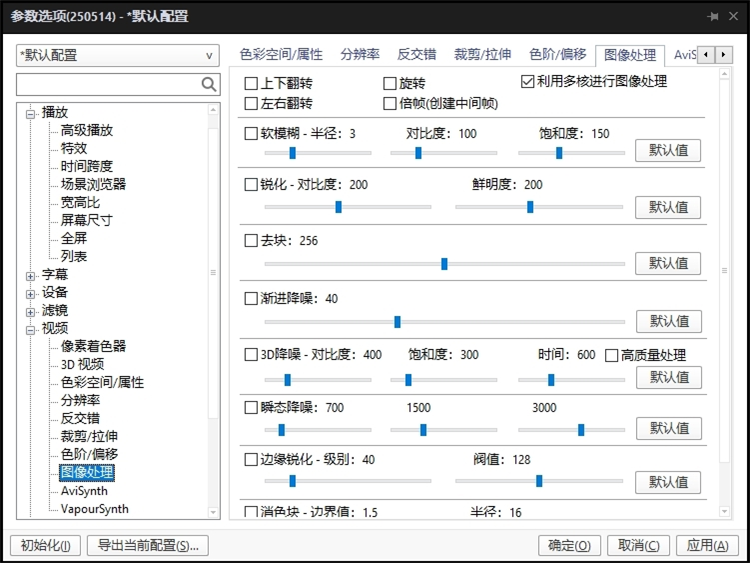Reset 软模糊 row with 默认值 button

pos(668,151)
